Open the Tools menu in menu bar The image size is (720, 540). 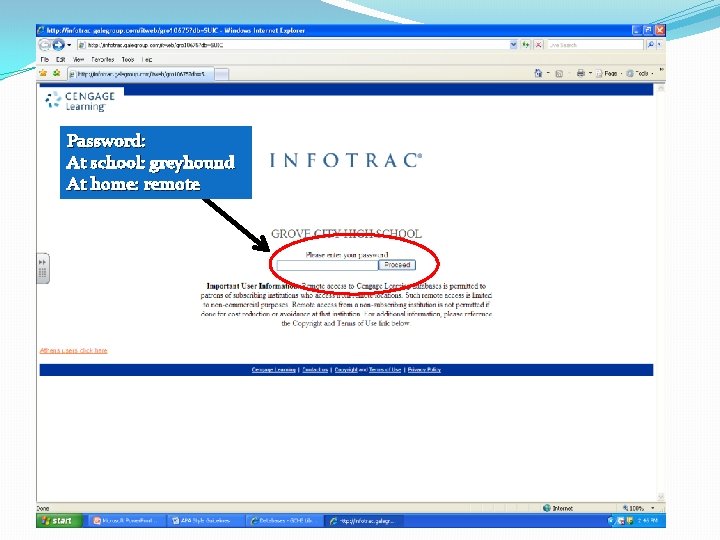tap(128, 60)
